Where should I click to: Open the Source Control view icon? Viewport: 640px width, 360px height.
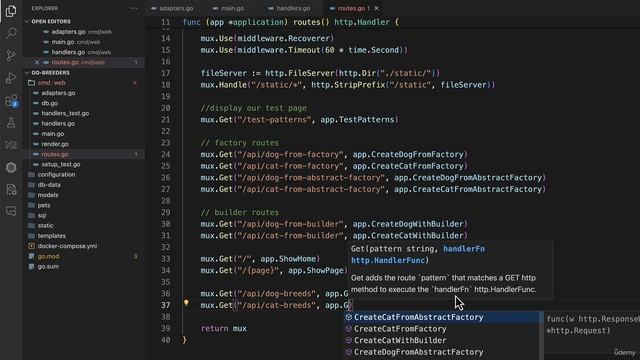pos(11,55)
